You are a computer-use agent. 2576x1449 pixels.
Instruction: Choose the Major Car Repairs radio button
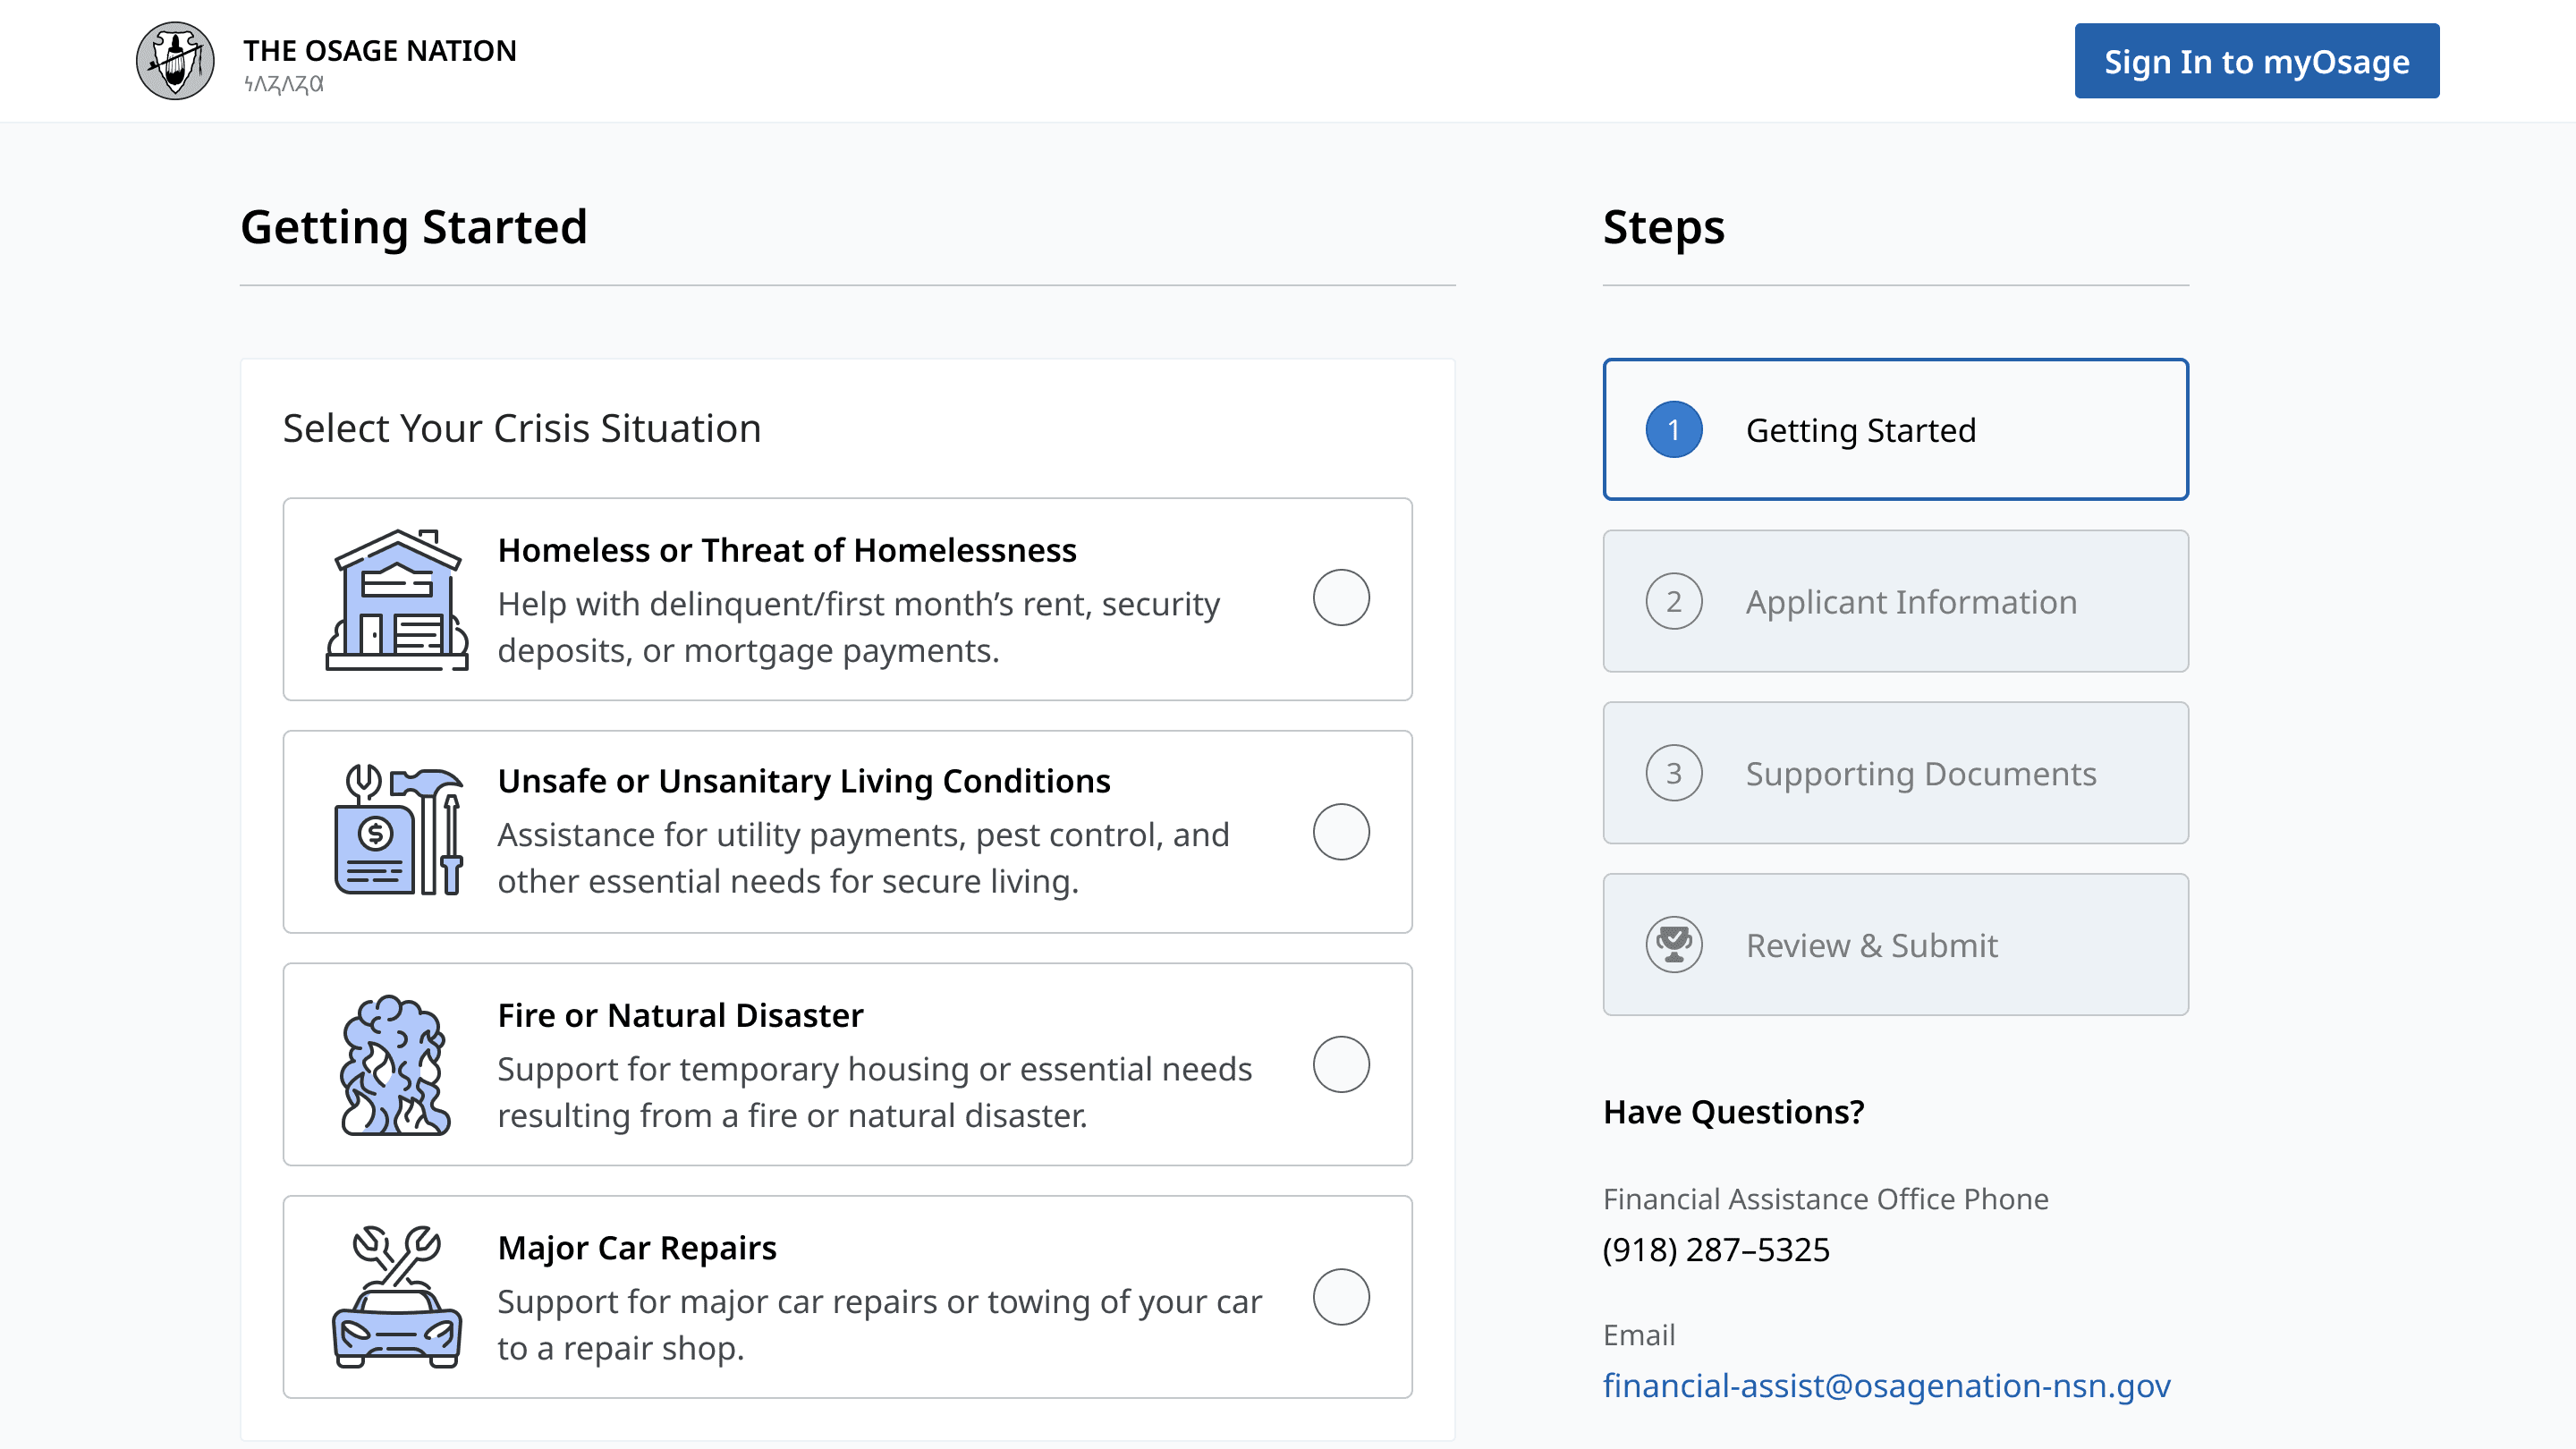click(1340, 1297)
